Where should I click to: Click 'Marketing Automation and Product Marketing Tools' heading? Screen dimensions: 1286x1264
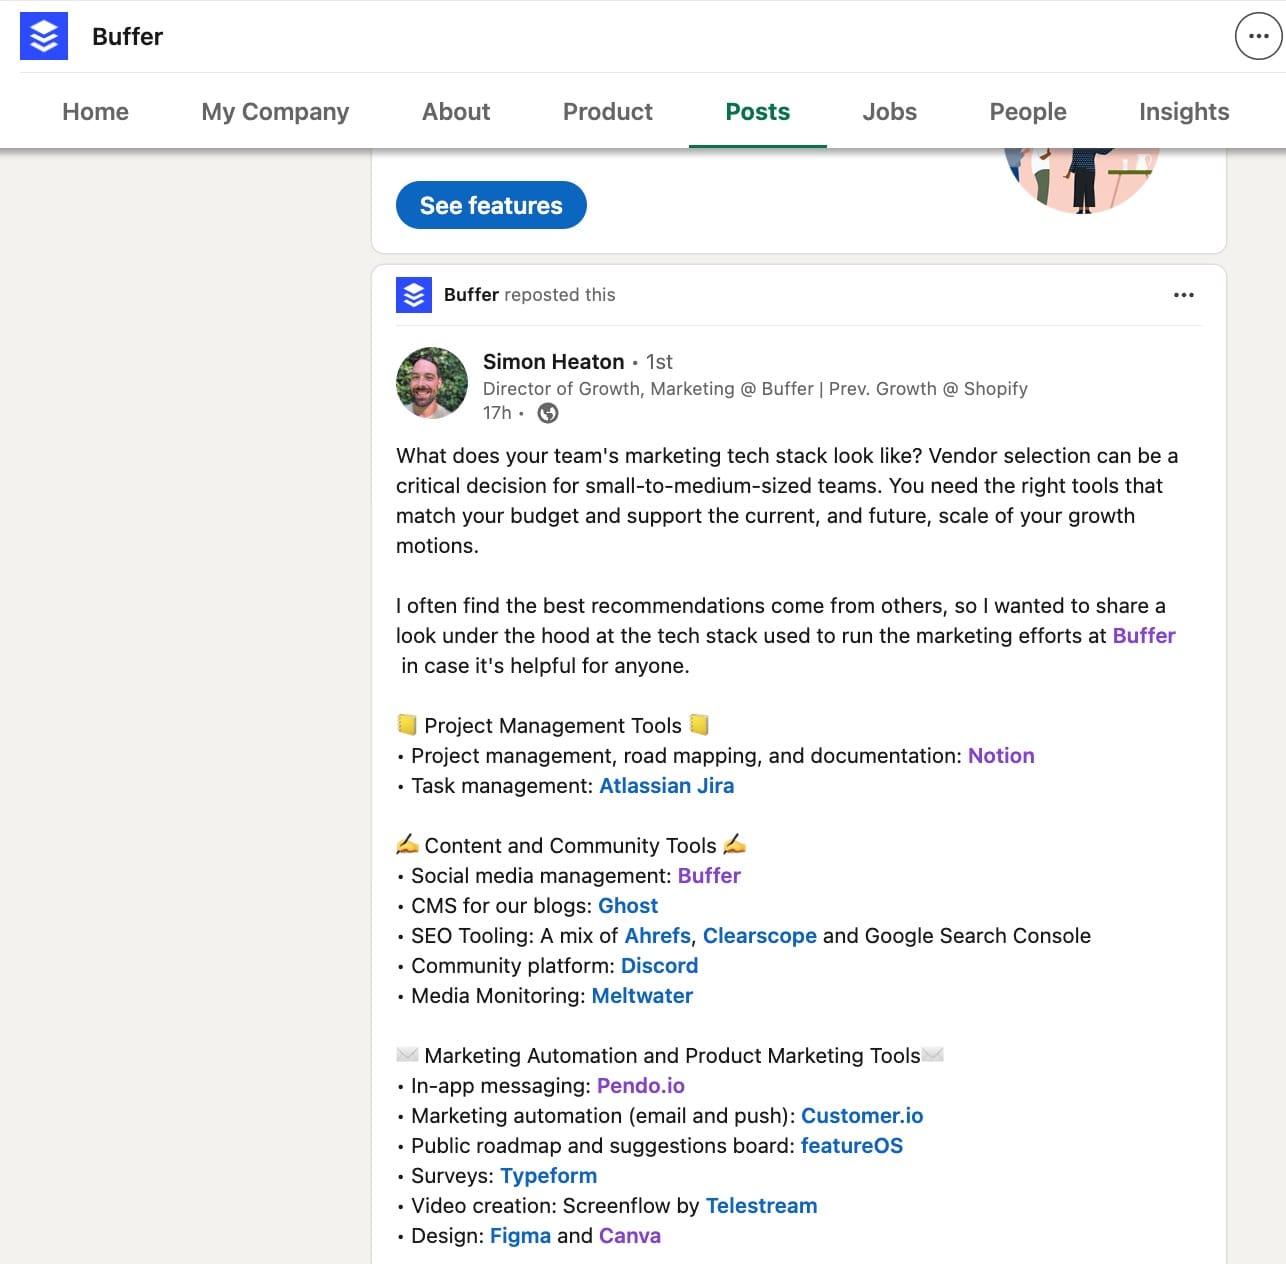click(672, 1055)
